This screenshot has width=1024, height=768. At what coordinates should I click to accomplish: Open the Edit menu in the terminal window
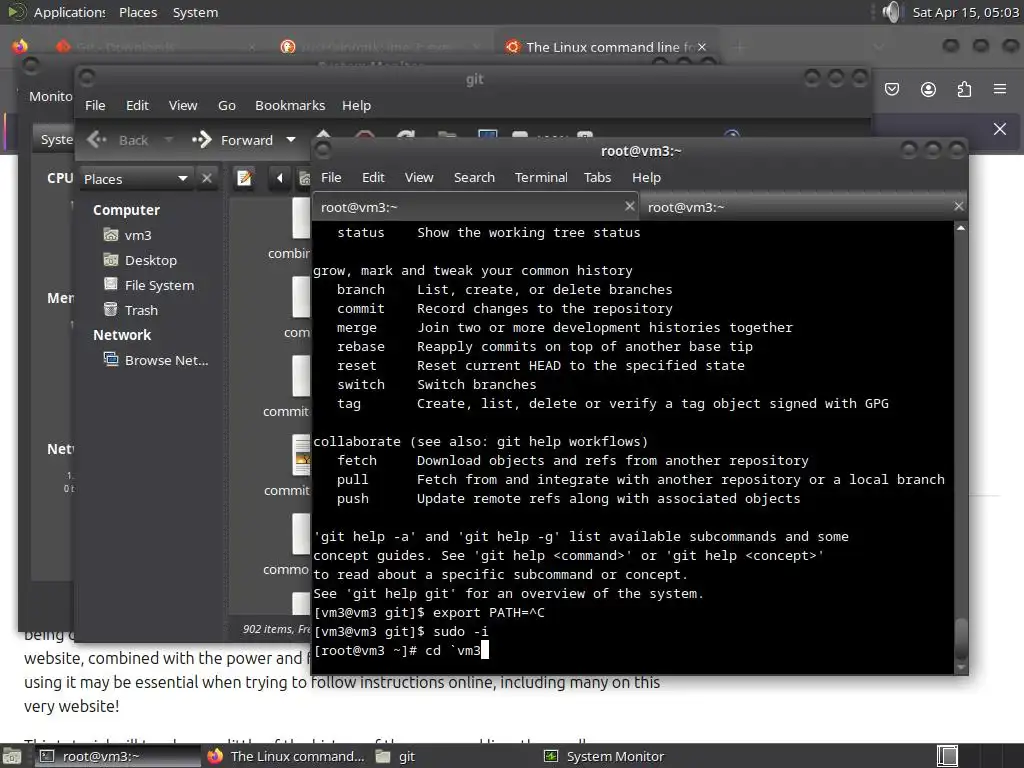point(373,178)
